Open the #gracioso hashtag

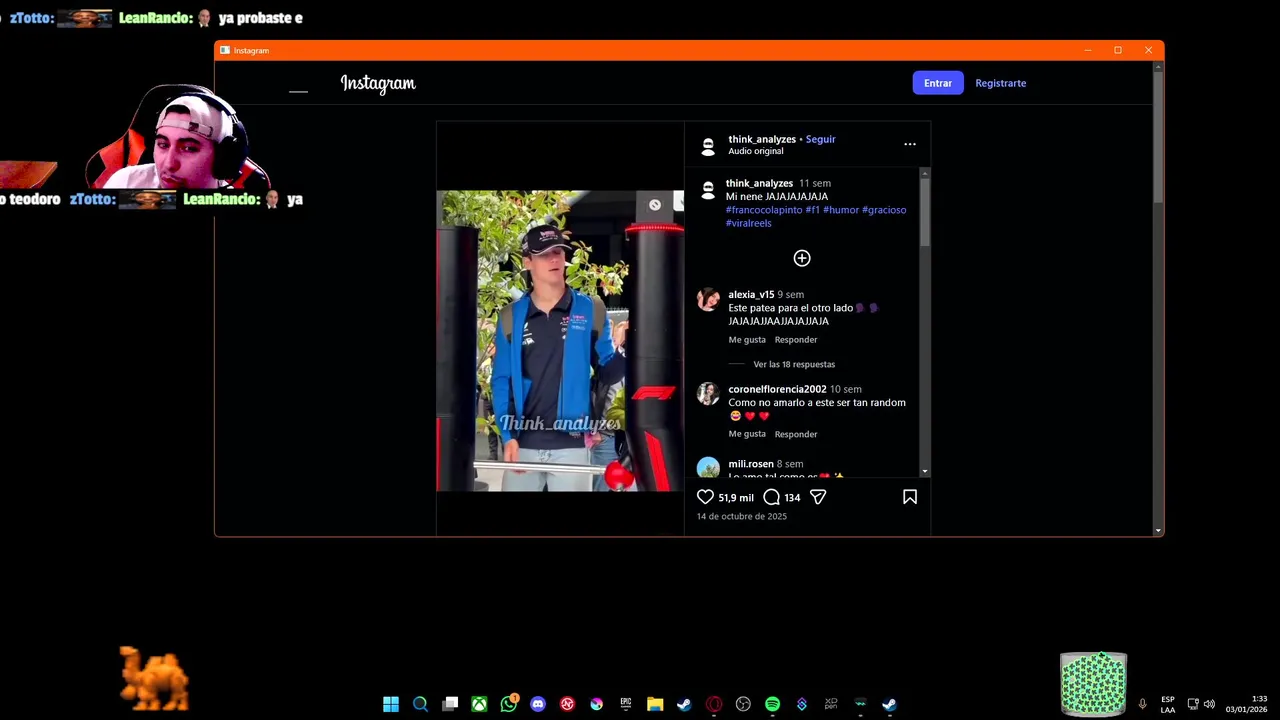pos(884,210)
